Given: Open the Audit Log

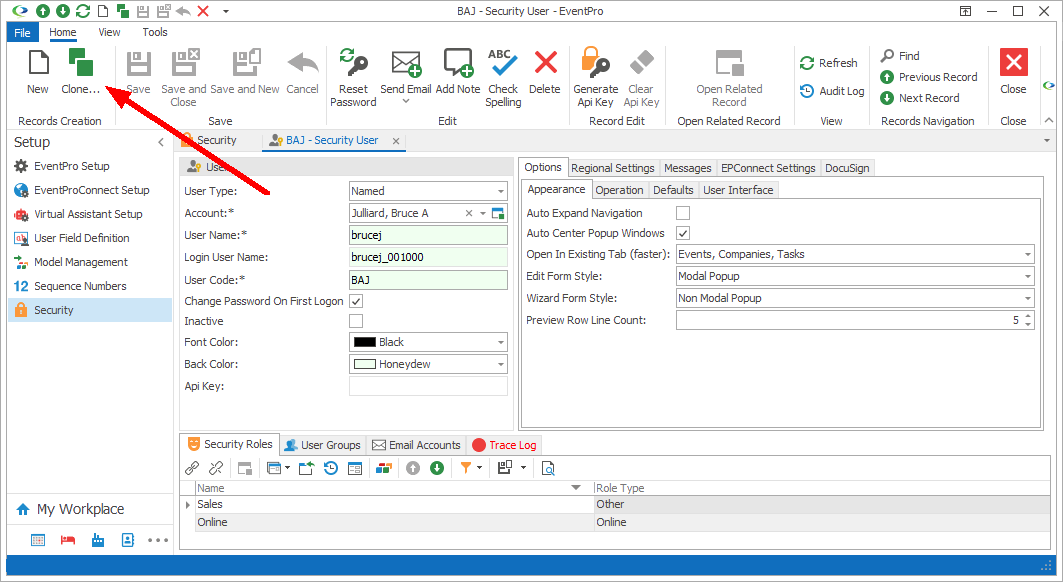Looking at the screenshot, I should (x=832, y=91).
